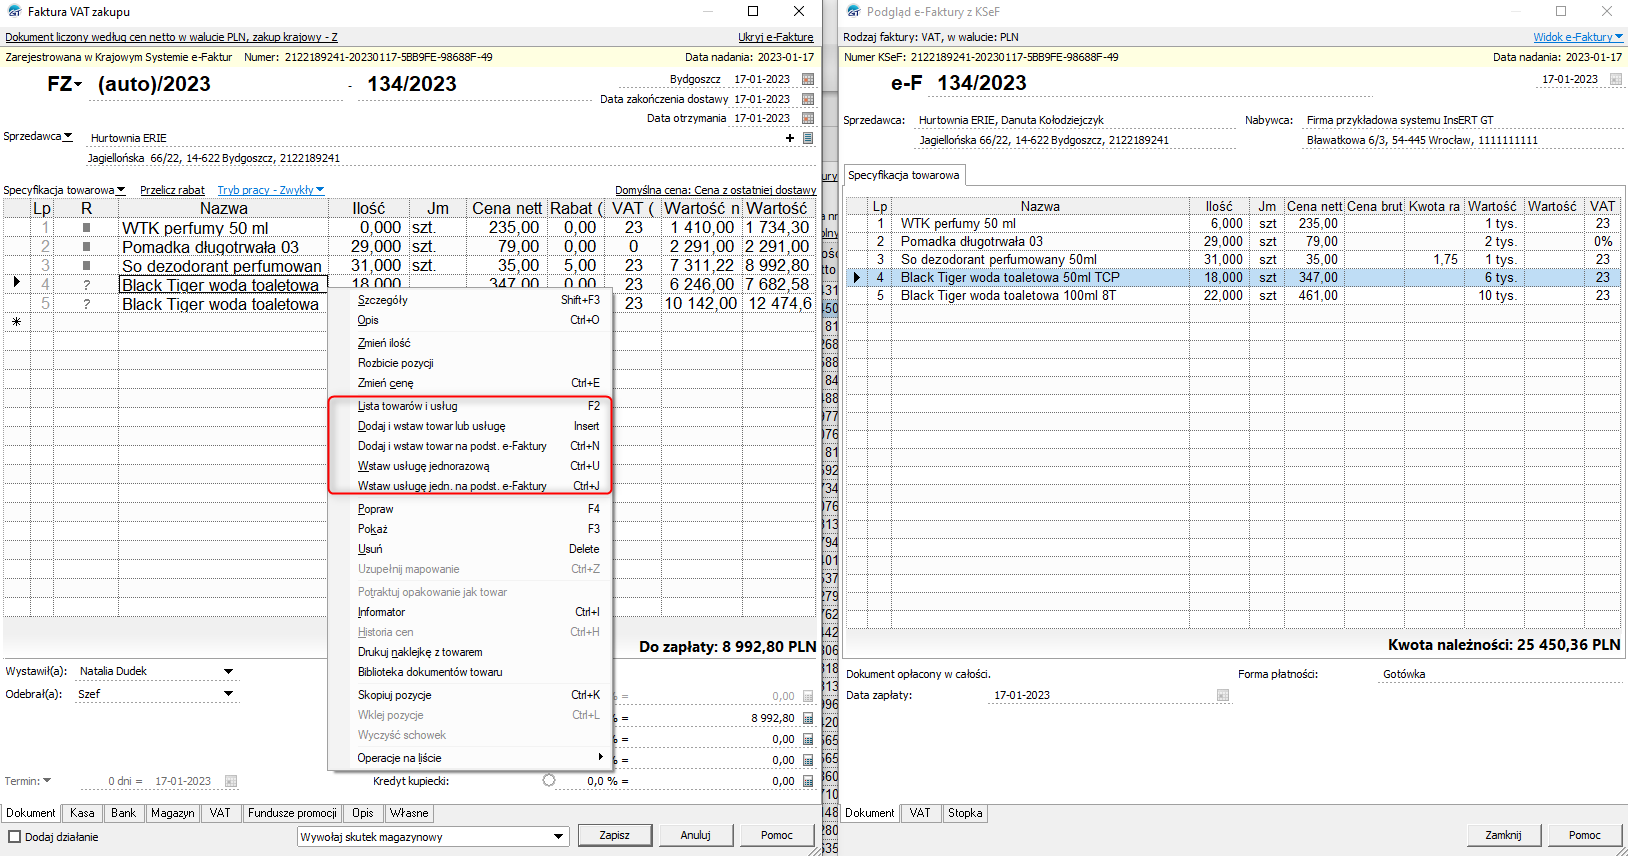Open Widok e-Faktury dropdown in preview window
The height and width of the screenshot is (856, 1628).
coord(1578,37)
